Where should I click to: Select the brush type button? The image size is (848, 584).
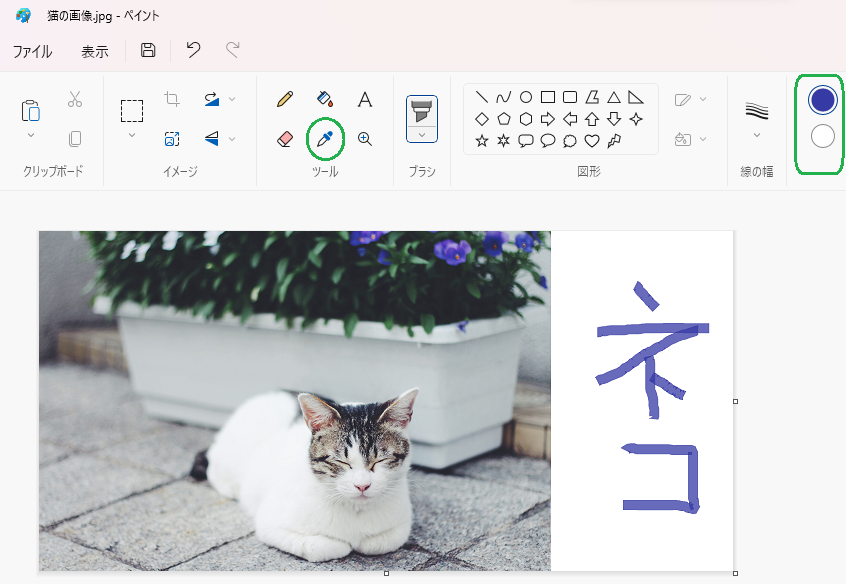(x=422, y=111)
